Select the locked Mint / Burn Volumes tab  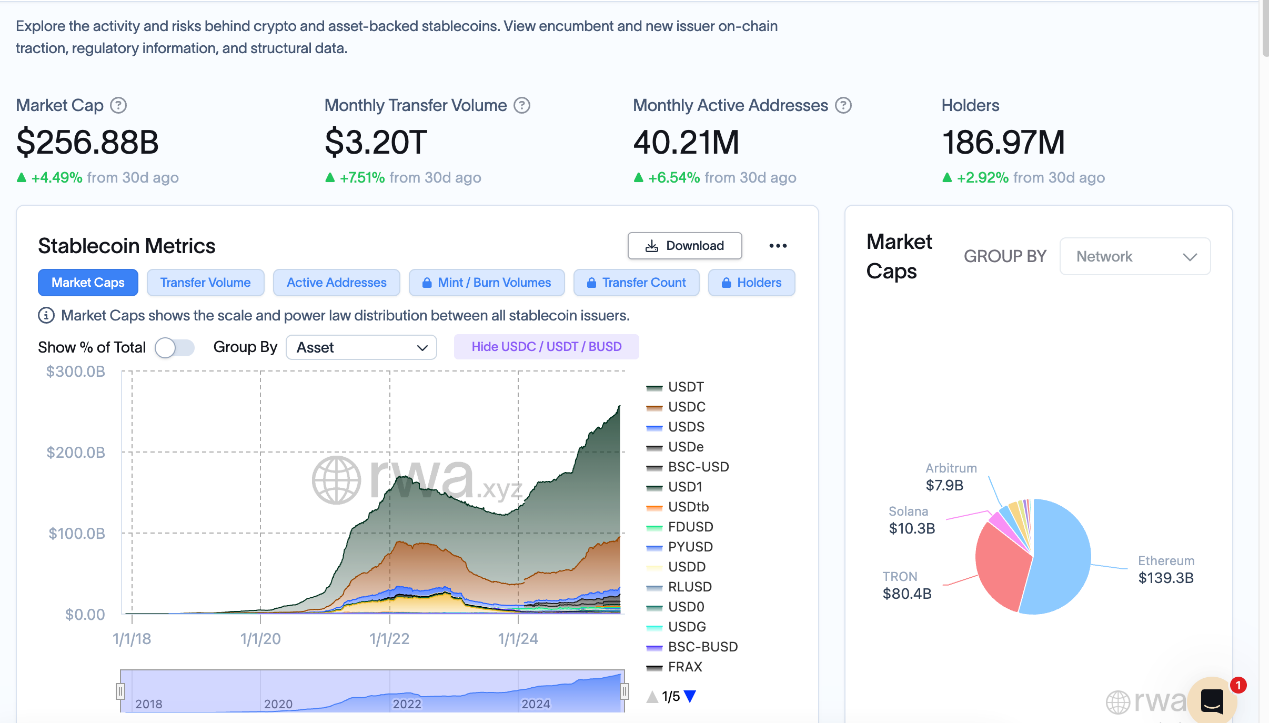[x=486, y=283]
